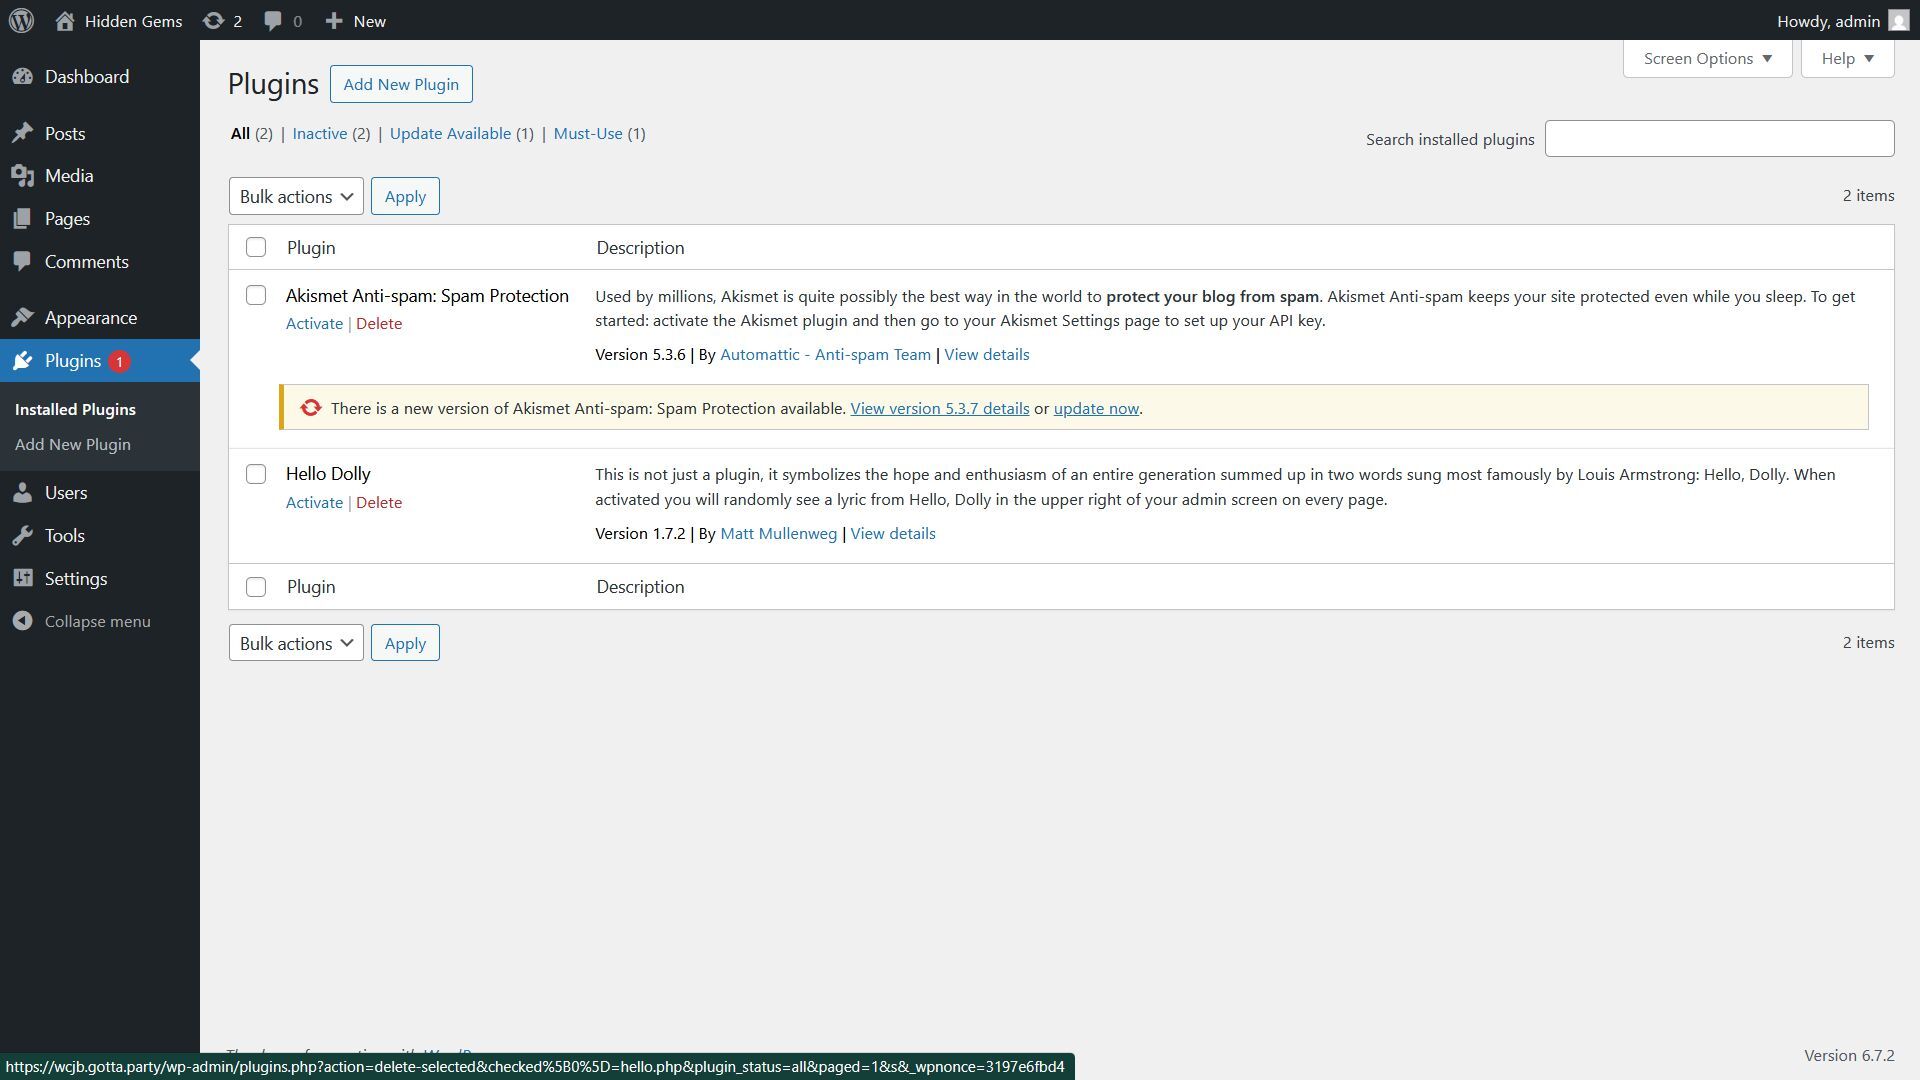
Task: Click the Pages icon in sidebar
Action: [x=23, y=219]
